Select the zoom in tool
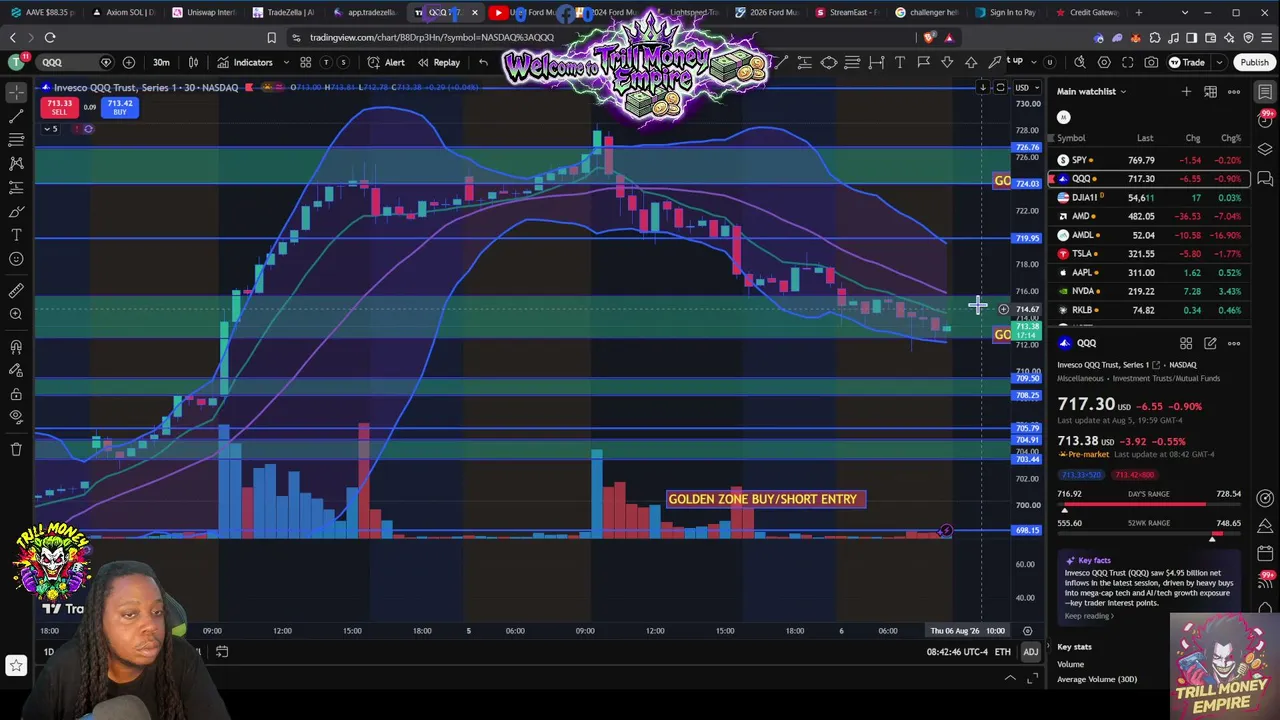Screen dimensions: 1280x720 (x=16, y=315)
